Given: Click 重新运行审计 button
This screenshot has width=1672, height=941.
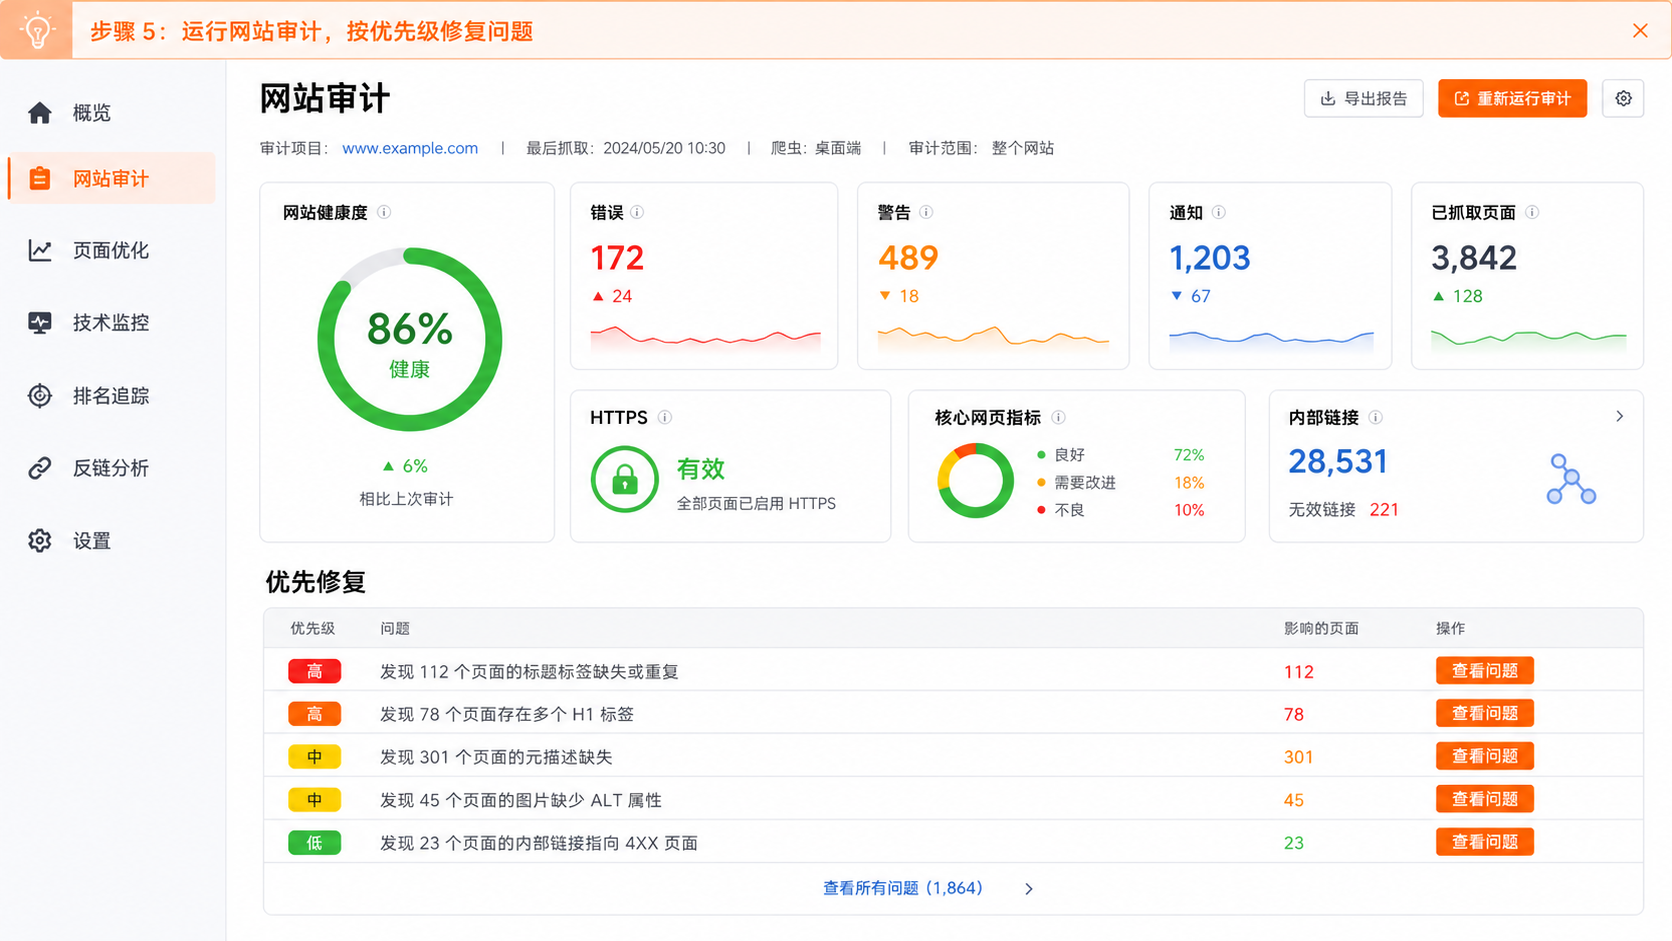Looking at the screenshot, I should click(x=1512, y=98).
